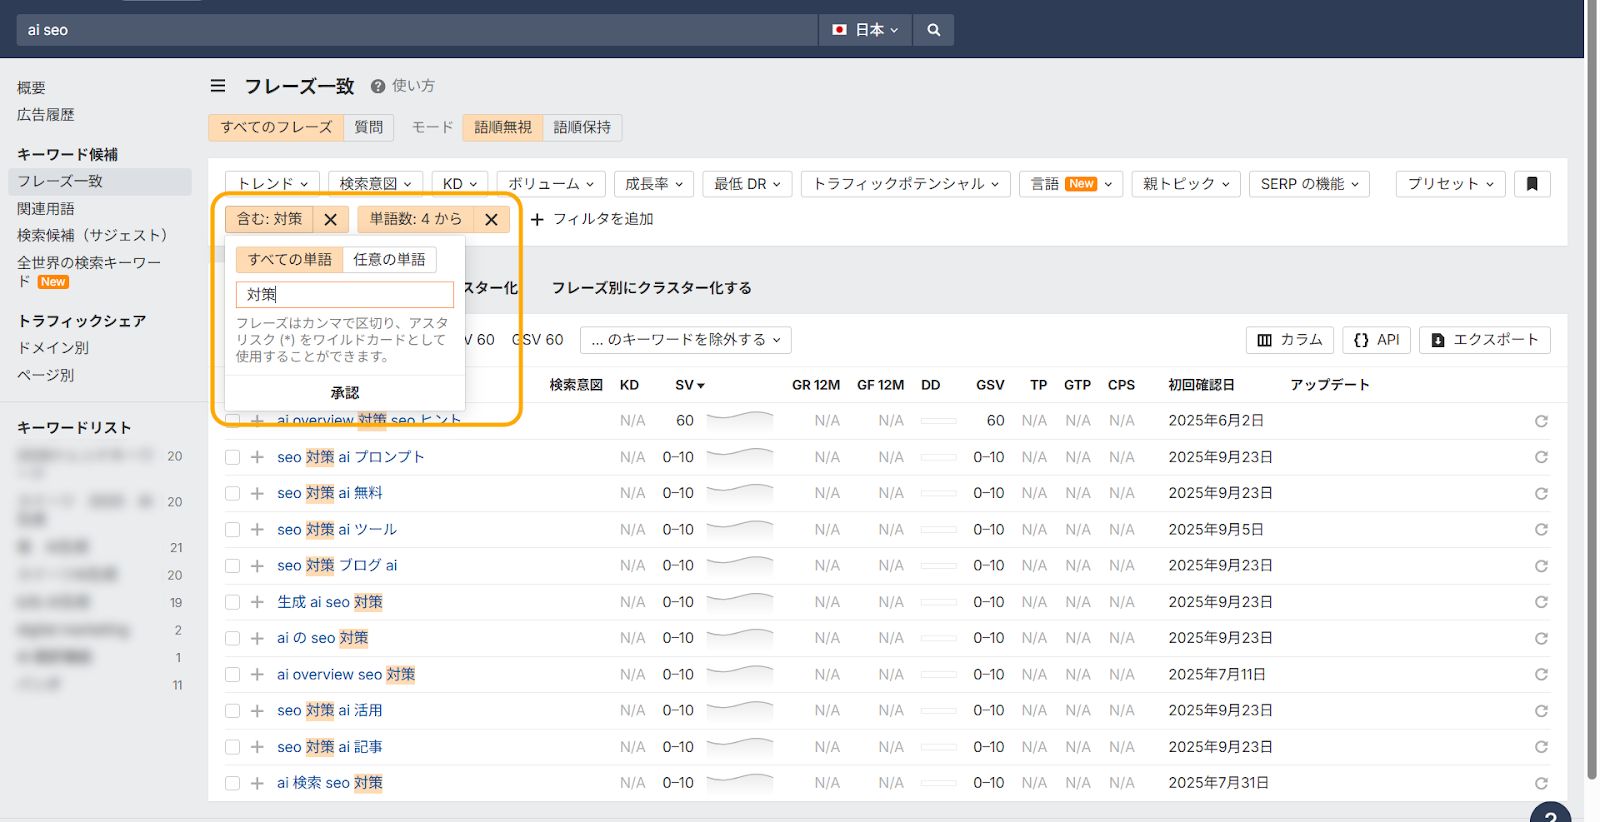Add ai の seo 対策 with plus icon
The image size is (1600, 822).
257,638
